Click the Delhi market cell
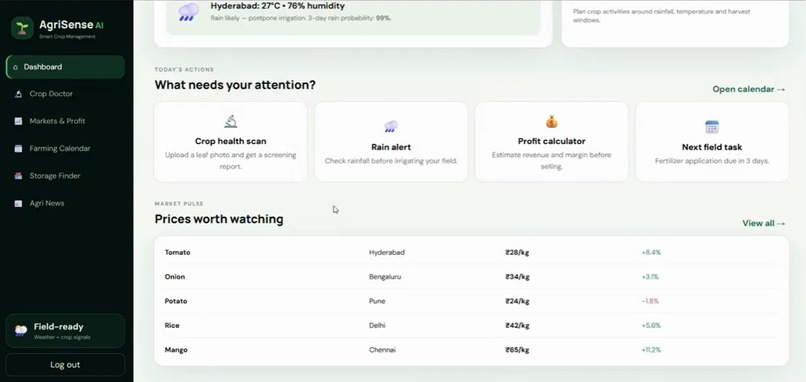Screen dimensions: 806x382 pyautogui.click(x=377, y=325)
